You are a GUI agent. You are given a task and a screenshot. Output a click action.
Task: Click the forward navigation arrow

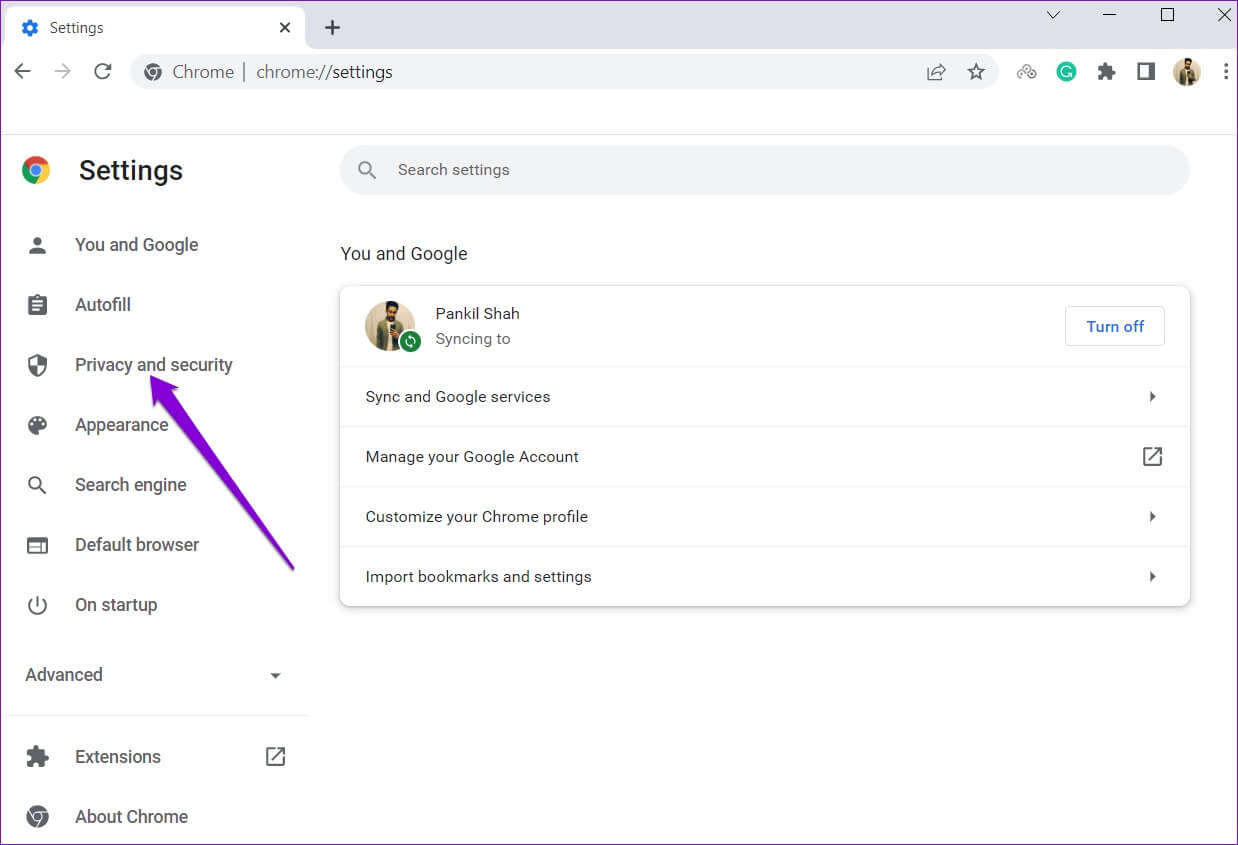point(63,72)
